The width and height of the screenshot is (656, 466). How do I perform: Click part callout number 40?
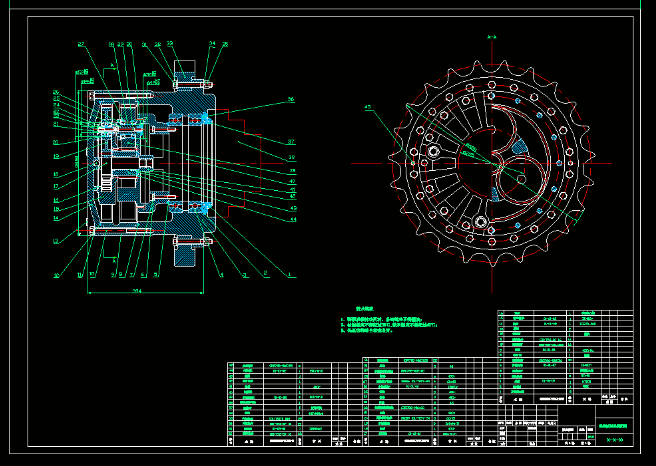tap(292, 182)
